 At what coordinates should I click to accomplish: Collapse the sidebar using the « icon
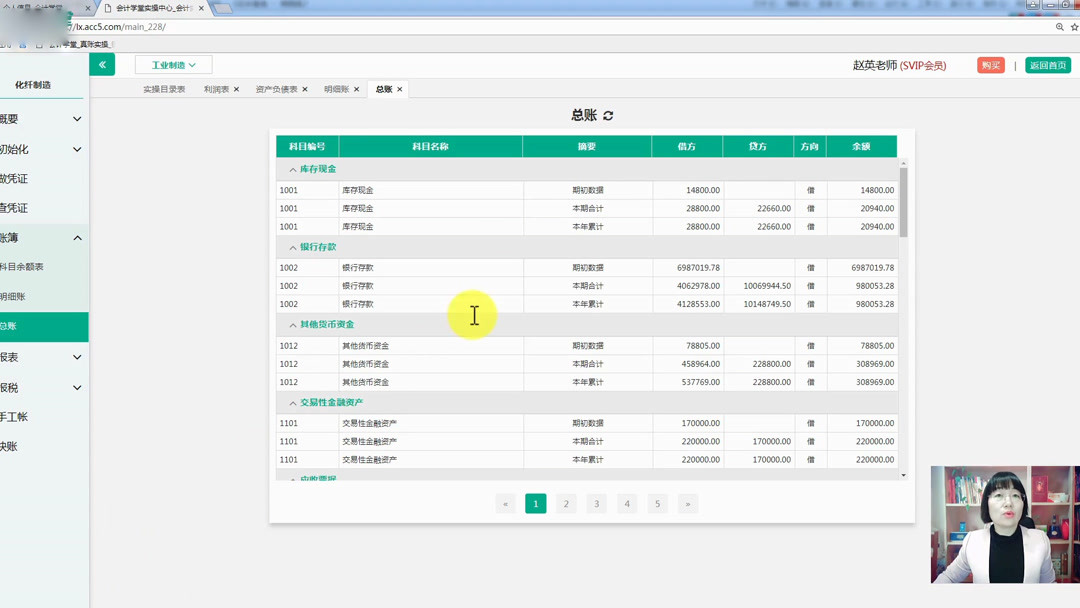(x=104, y=63)
